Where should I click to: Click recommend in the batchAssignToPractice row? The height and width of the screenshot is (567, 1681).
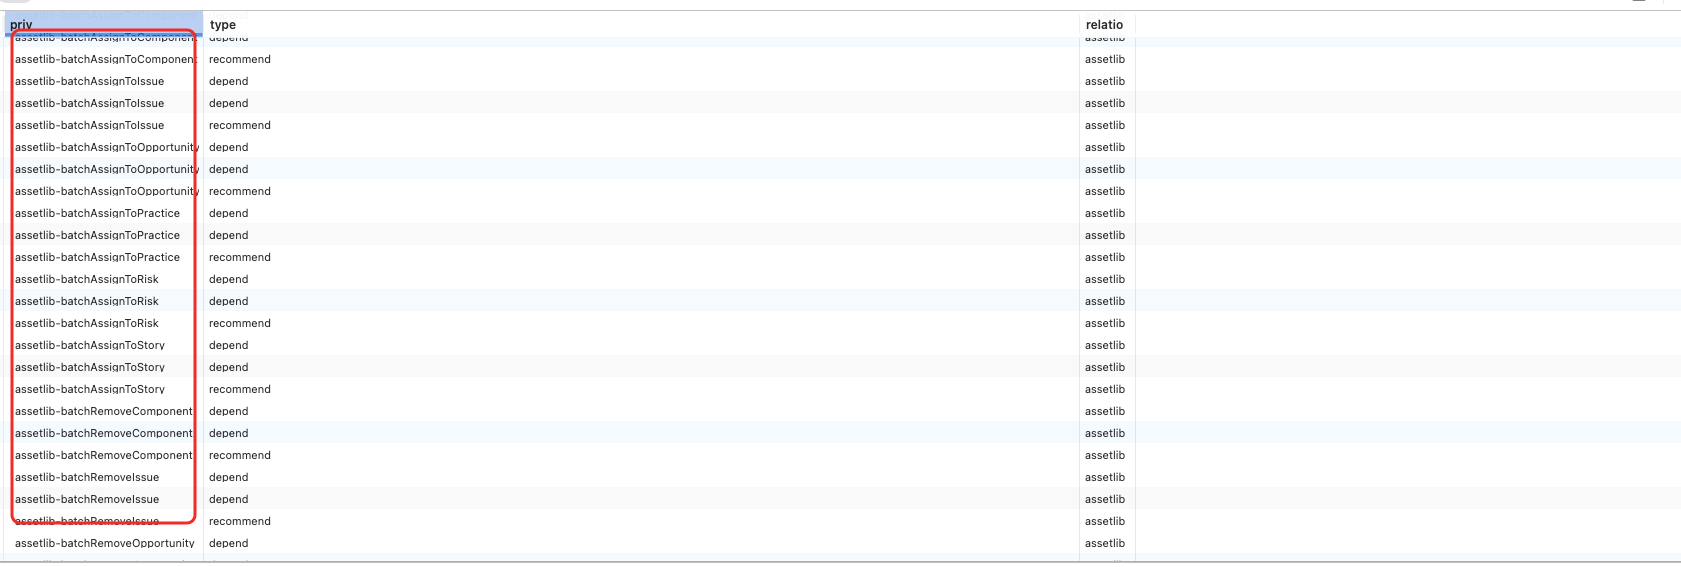(240, 257)
